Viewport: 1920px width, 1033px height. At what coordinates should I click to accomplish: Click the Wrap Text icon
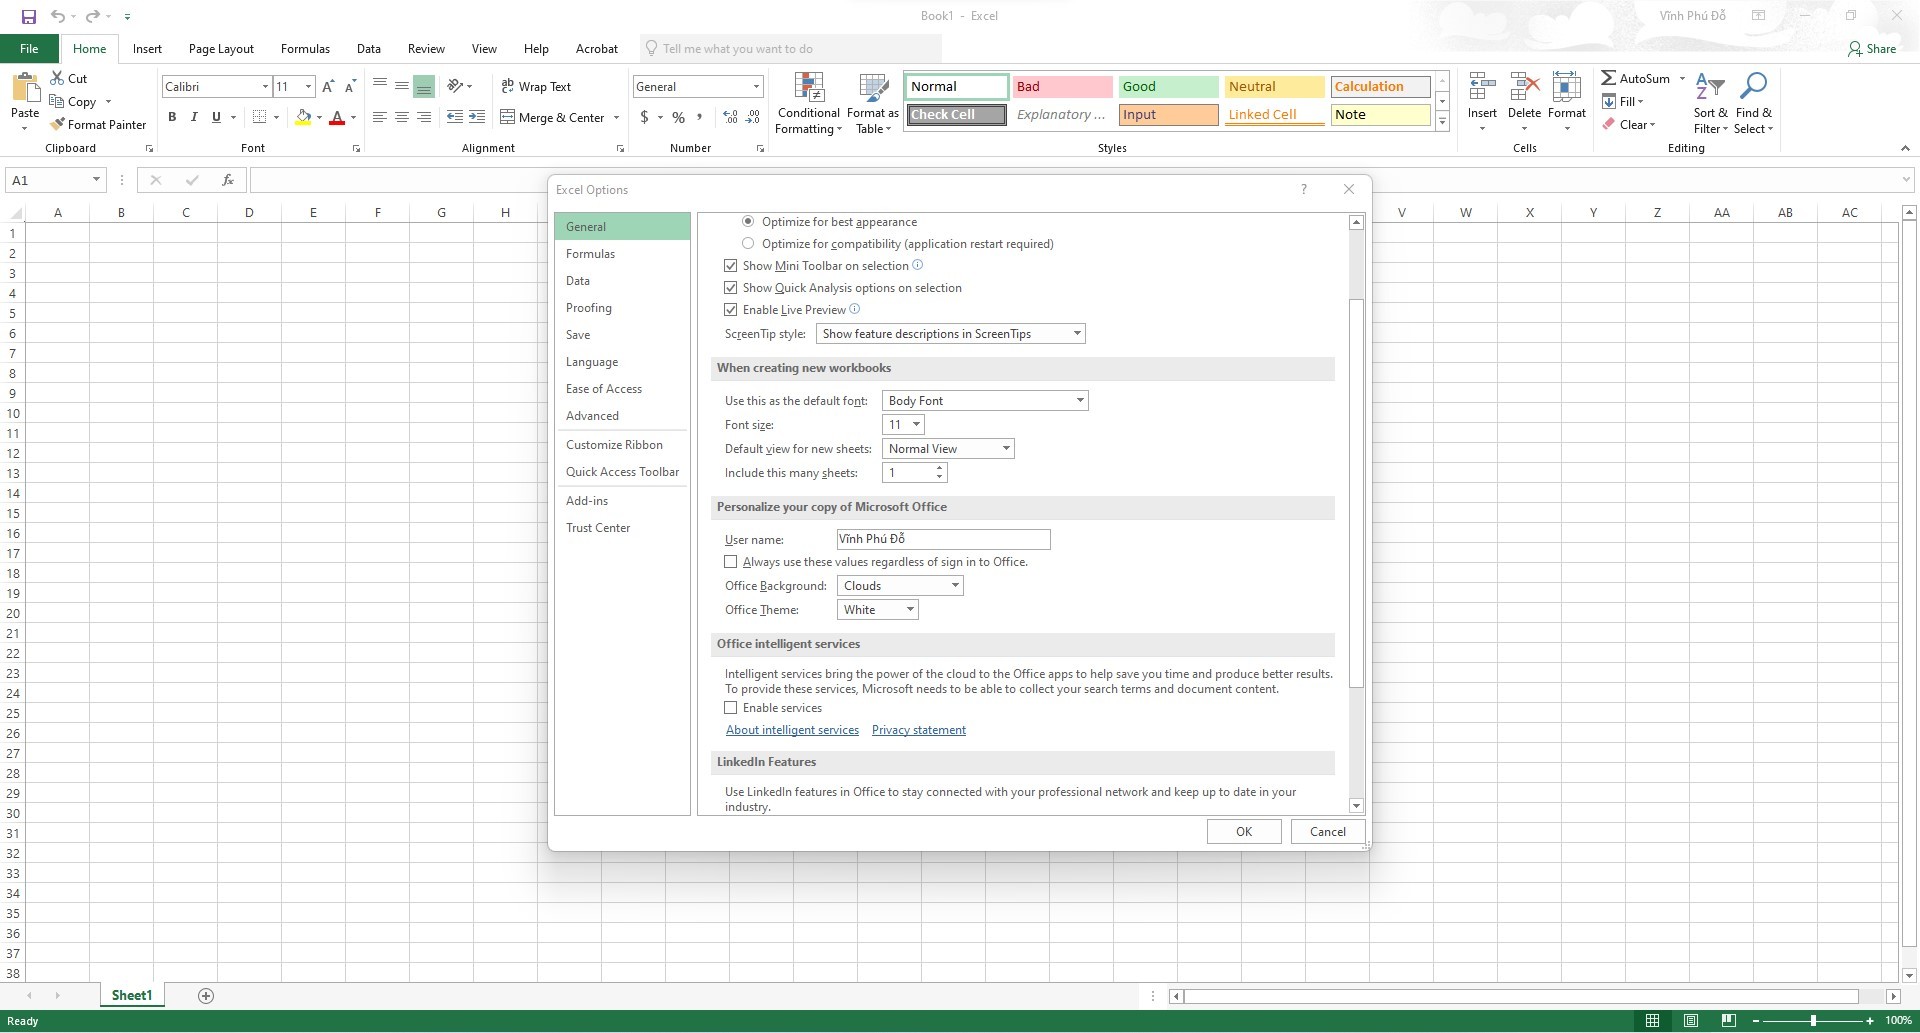507,86
